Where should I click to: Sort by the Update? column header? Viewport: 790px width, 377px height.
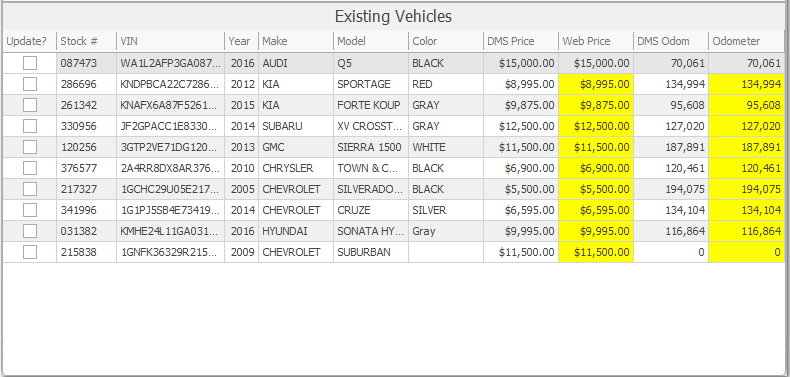[29, 41]
